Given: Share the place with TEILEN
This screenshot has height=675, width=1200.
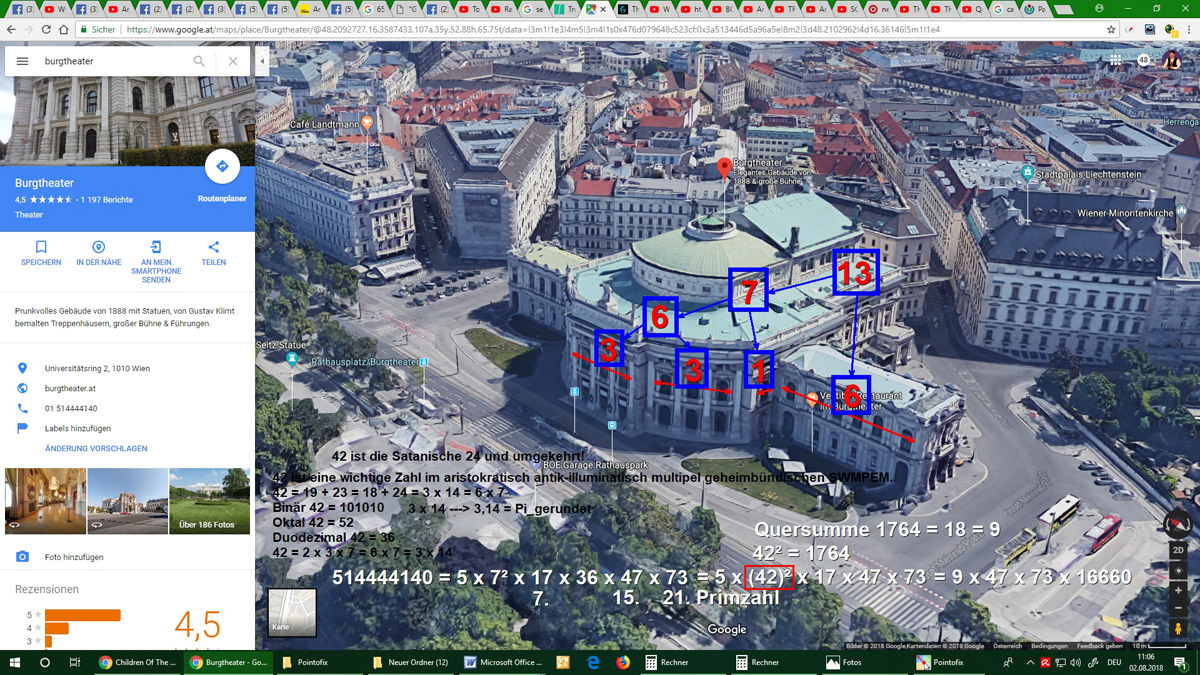Looking at the screenshot, I should click(213, 253).
